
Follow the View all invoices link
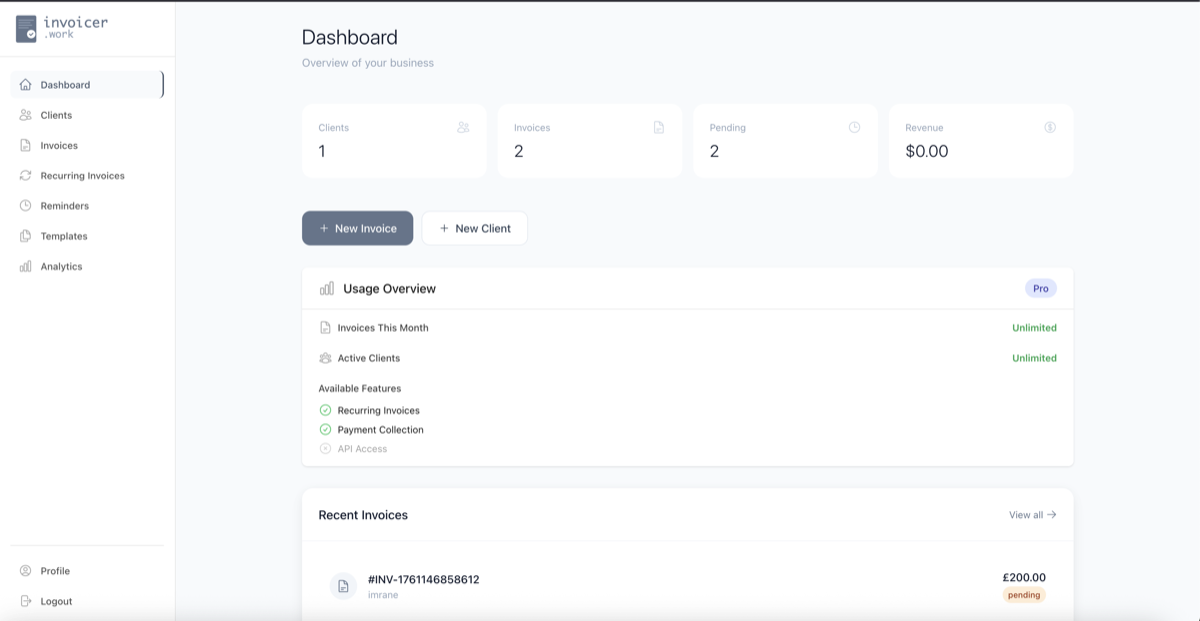tap(1031, 514)
